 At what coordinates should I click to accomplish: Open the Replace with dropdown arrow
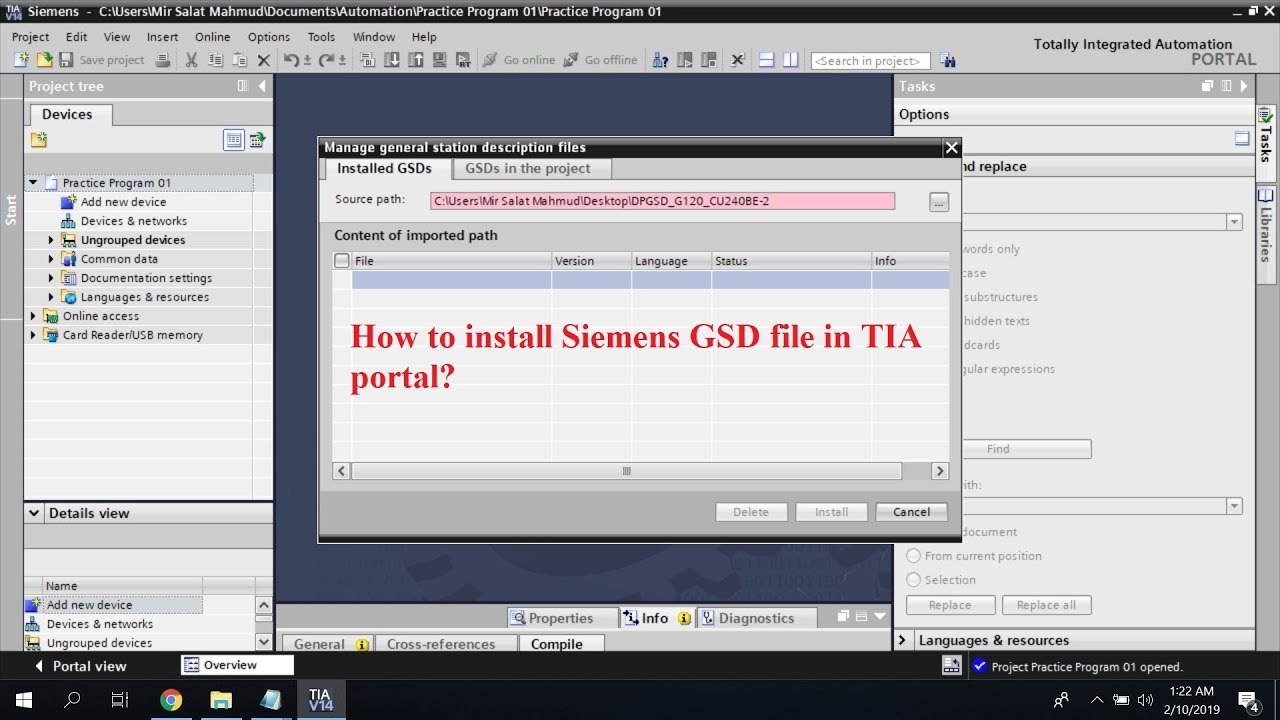pos(1235,507)
